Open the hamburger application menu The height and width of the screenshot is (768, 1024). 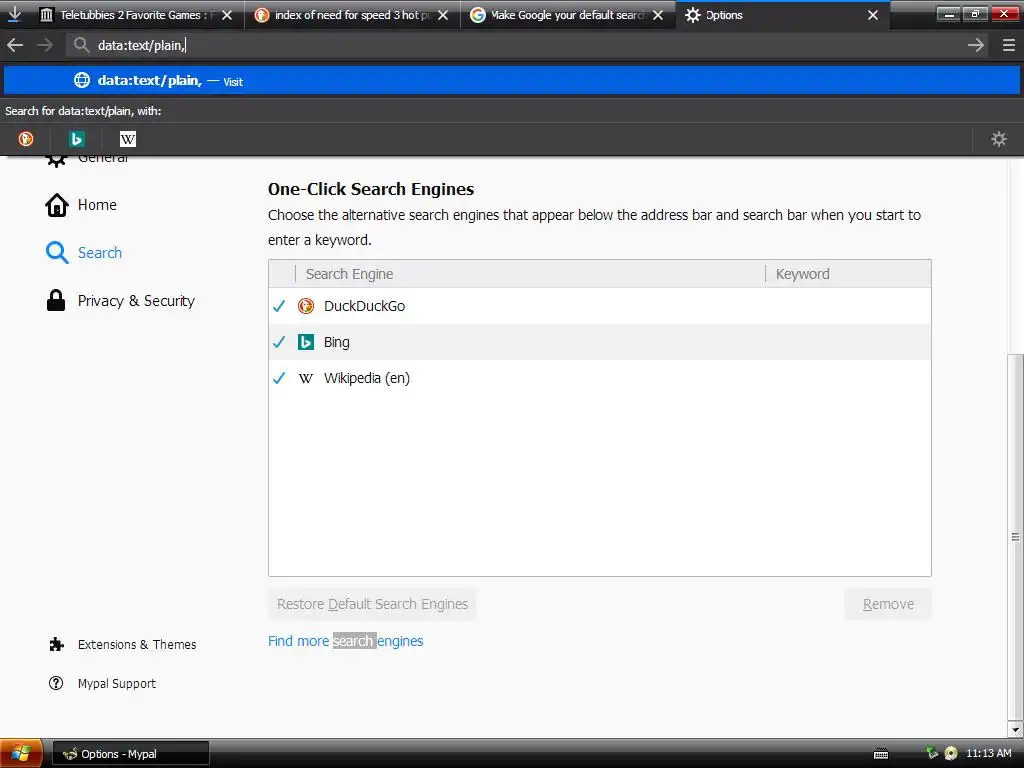pyautogui.click(x=1008, y=45)
